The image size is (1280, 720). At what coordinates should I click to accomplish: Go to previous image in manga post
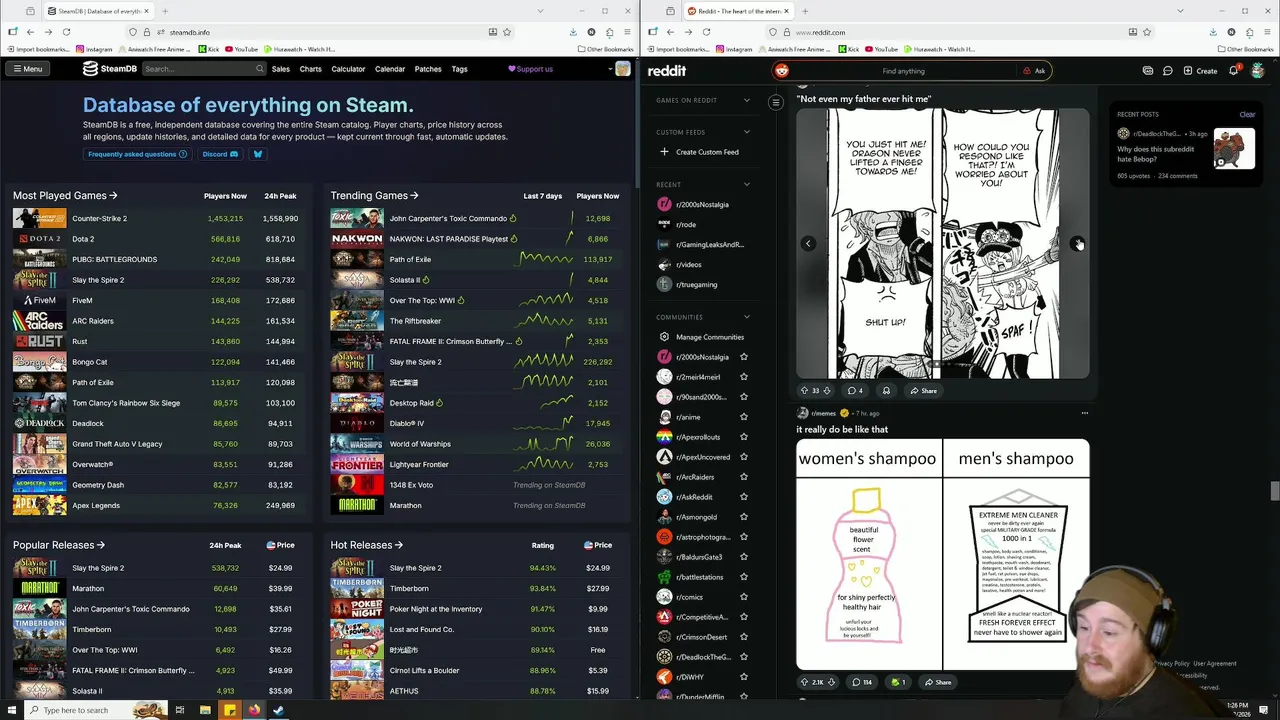tap(808, 243)
